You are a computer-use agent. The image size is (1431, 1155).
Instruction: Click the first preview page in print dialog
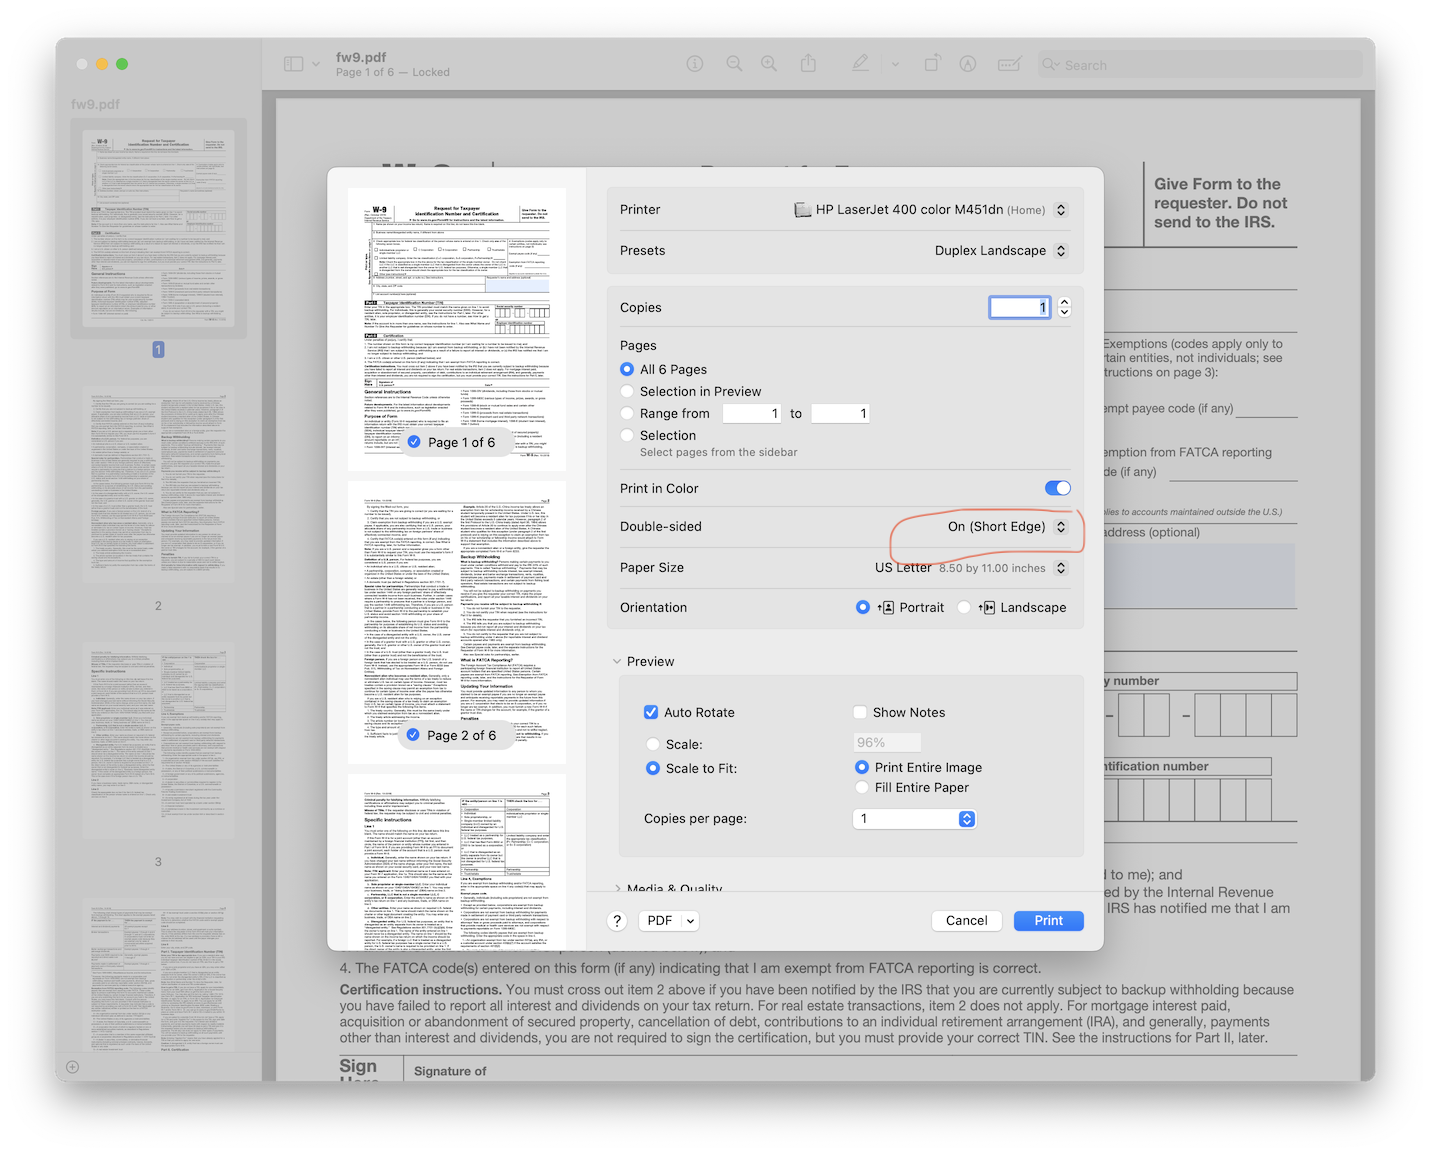pyautogui.click(x=457, y=329)
